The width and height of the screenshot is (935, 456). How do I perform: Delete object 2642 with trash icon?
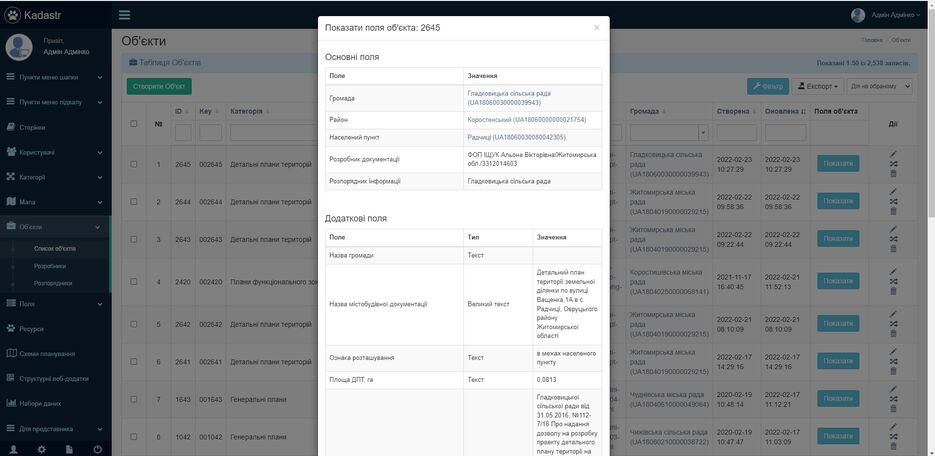pyautogui.click(x=893, y=333)
